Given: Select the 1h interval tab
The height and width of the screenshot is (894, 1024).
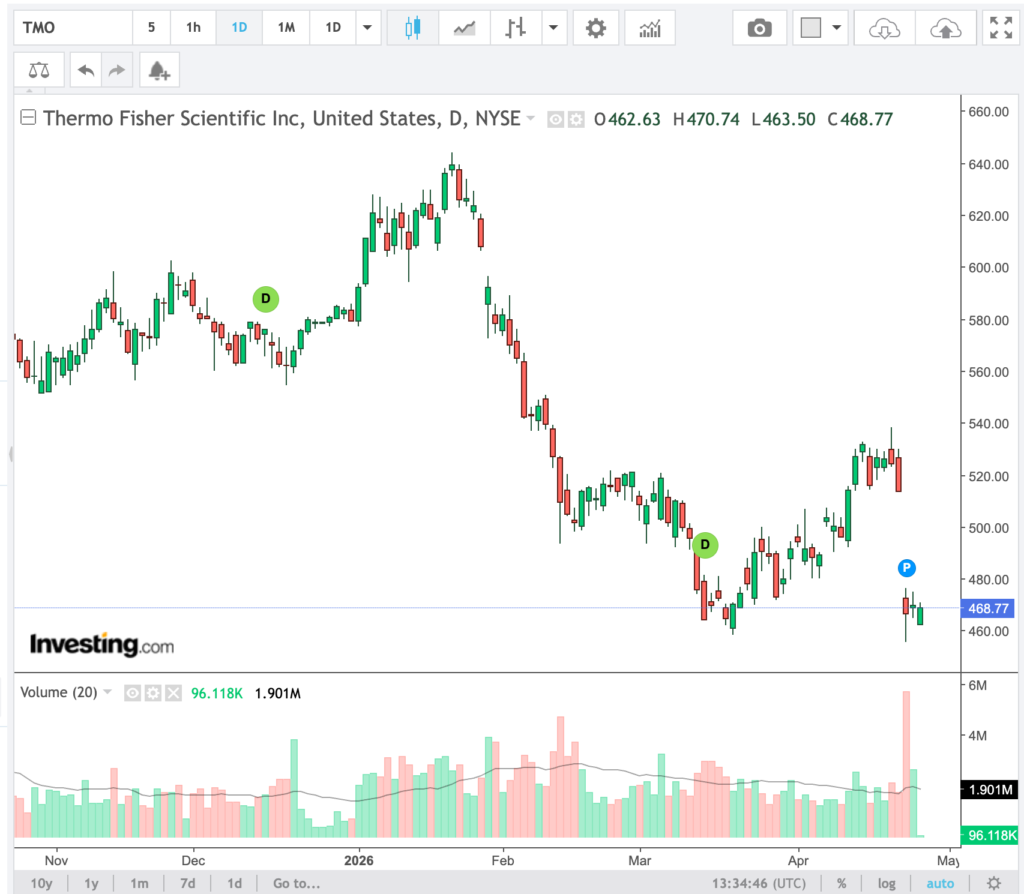Looking at the screenshot, I should [x=194, y=28].
